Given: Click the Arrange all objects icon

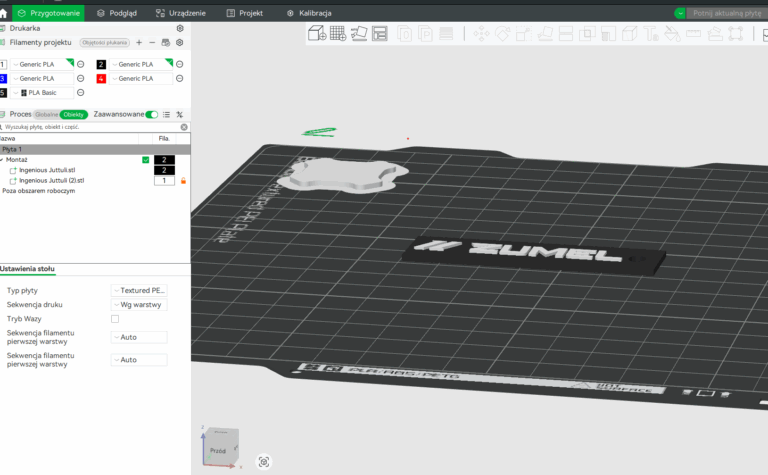Looking at the screenshot, I should click(x=380, y=33).
